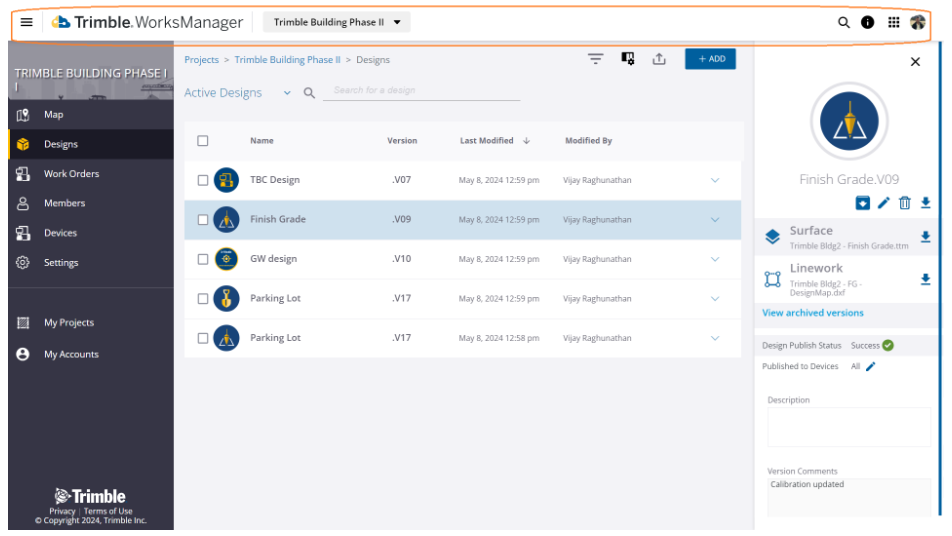The width and height of the screenshot is (952, 536).
Task: Go to Projects breadcrumb link
Action: coord(202,59)
